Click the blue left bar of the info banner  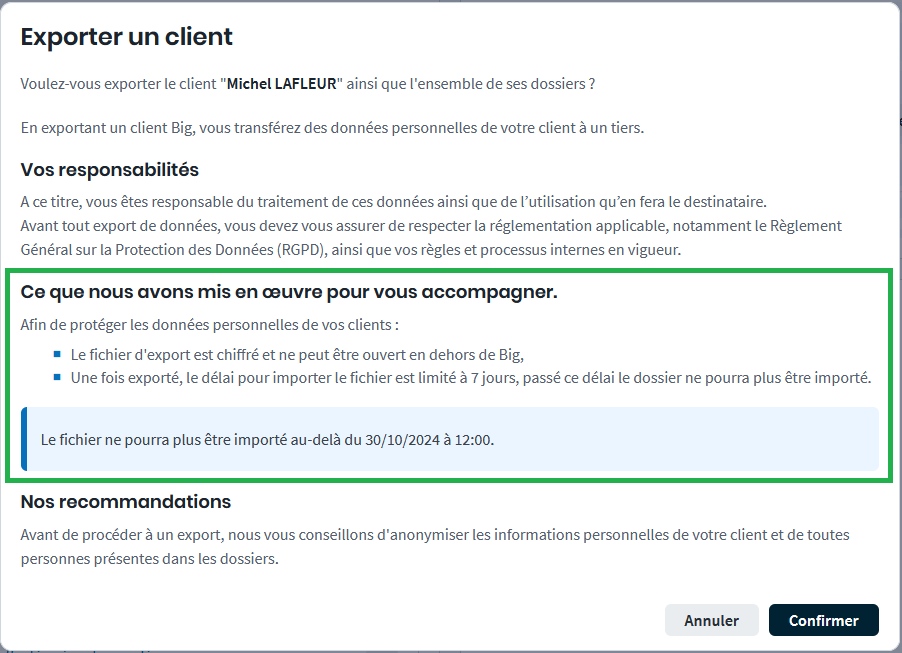pos(24,439)
